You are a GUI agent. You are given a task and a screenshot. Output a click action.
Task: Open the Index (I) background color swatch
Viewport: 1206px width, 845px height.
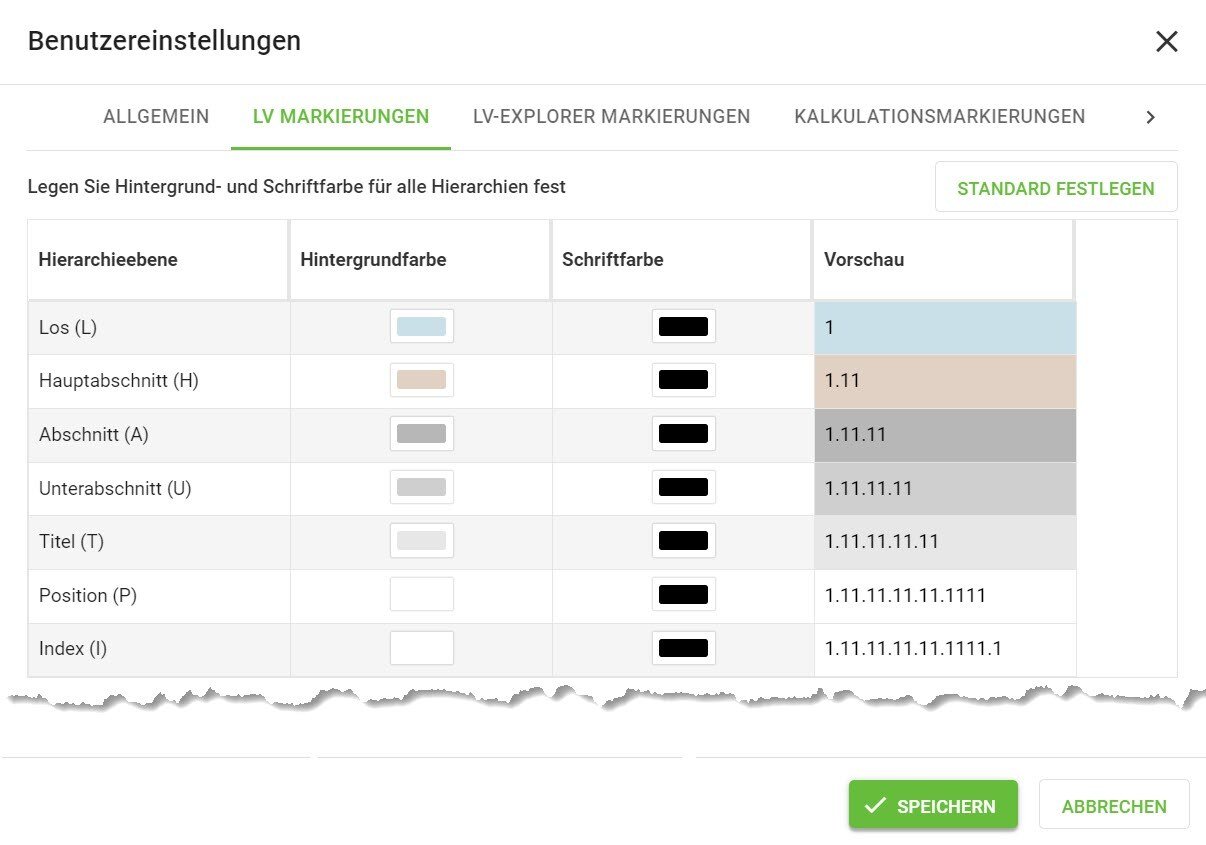421,648
